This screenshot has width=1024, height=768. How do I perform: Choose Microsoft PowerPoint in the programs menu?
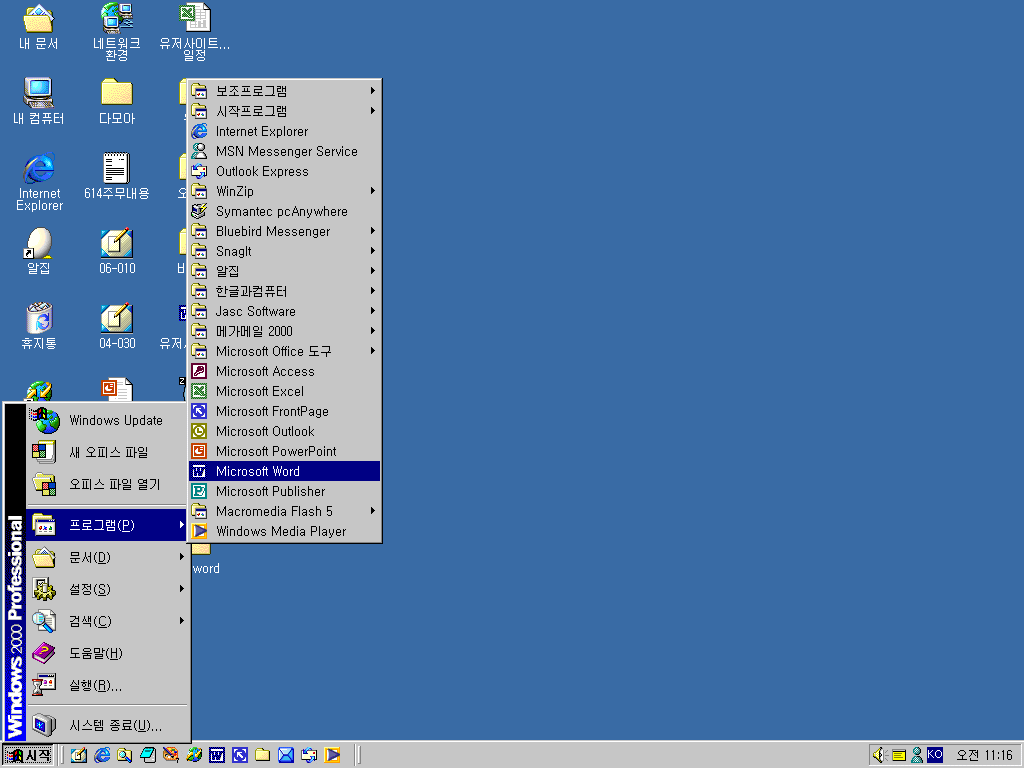click(284, 451)
